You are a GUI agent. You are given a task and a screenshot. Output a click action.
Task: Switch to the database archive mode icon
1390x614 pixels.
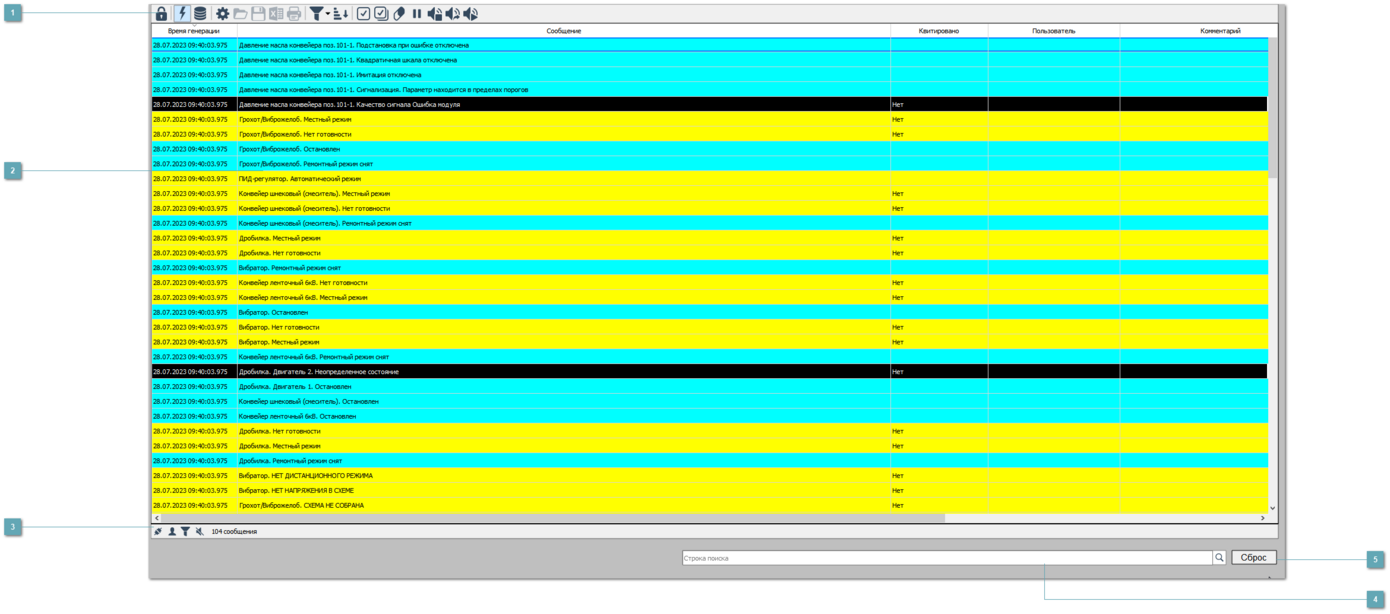(x=200, y=14)
